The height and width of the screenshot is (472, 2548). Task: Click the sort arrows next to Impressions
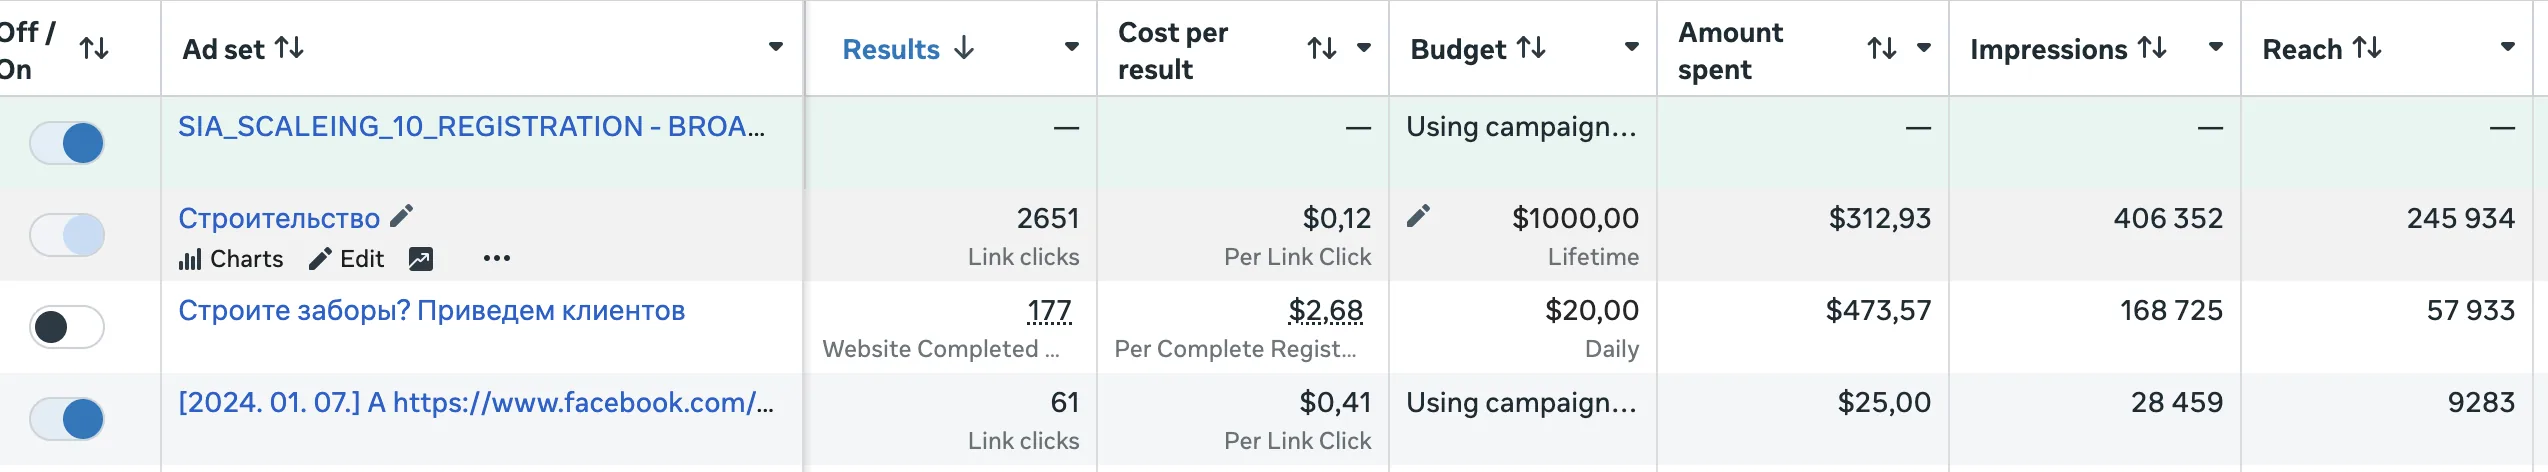point(2152,48)
